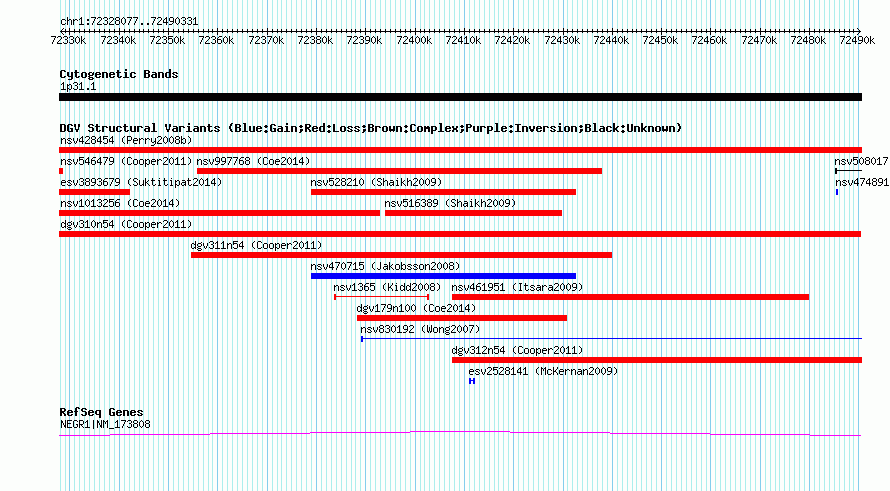This screenshot has width=890, height=491.
Task: Click the nsv474891 variant label
Action: click(862, 182)
